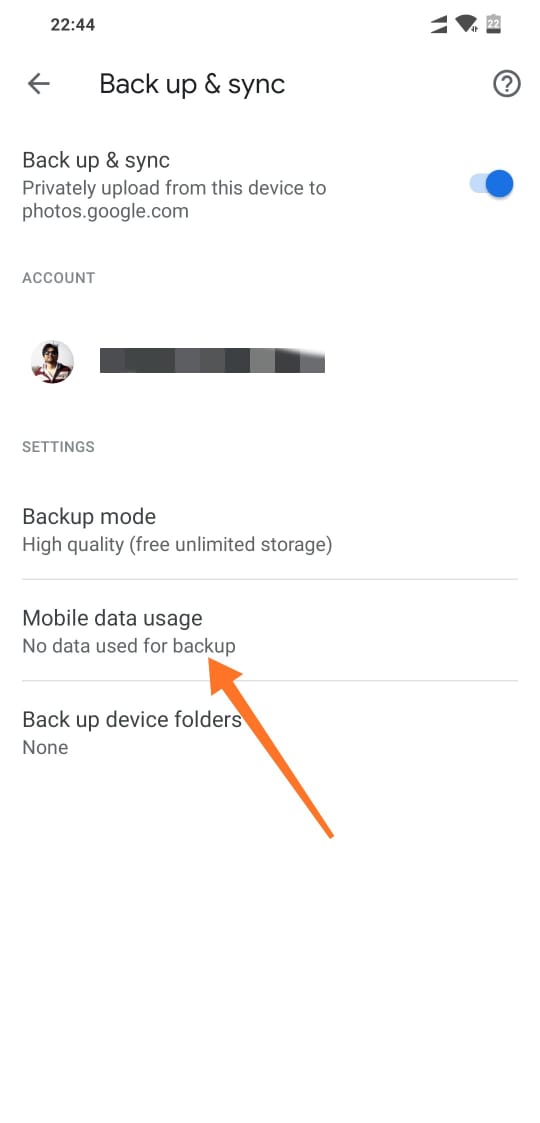Tap High quality (free unlimited storage) subtitle
540x1123 pixels.
tap(177, 545)
